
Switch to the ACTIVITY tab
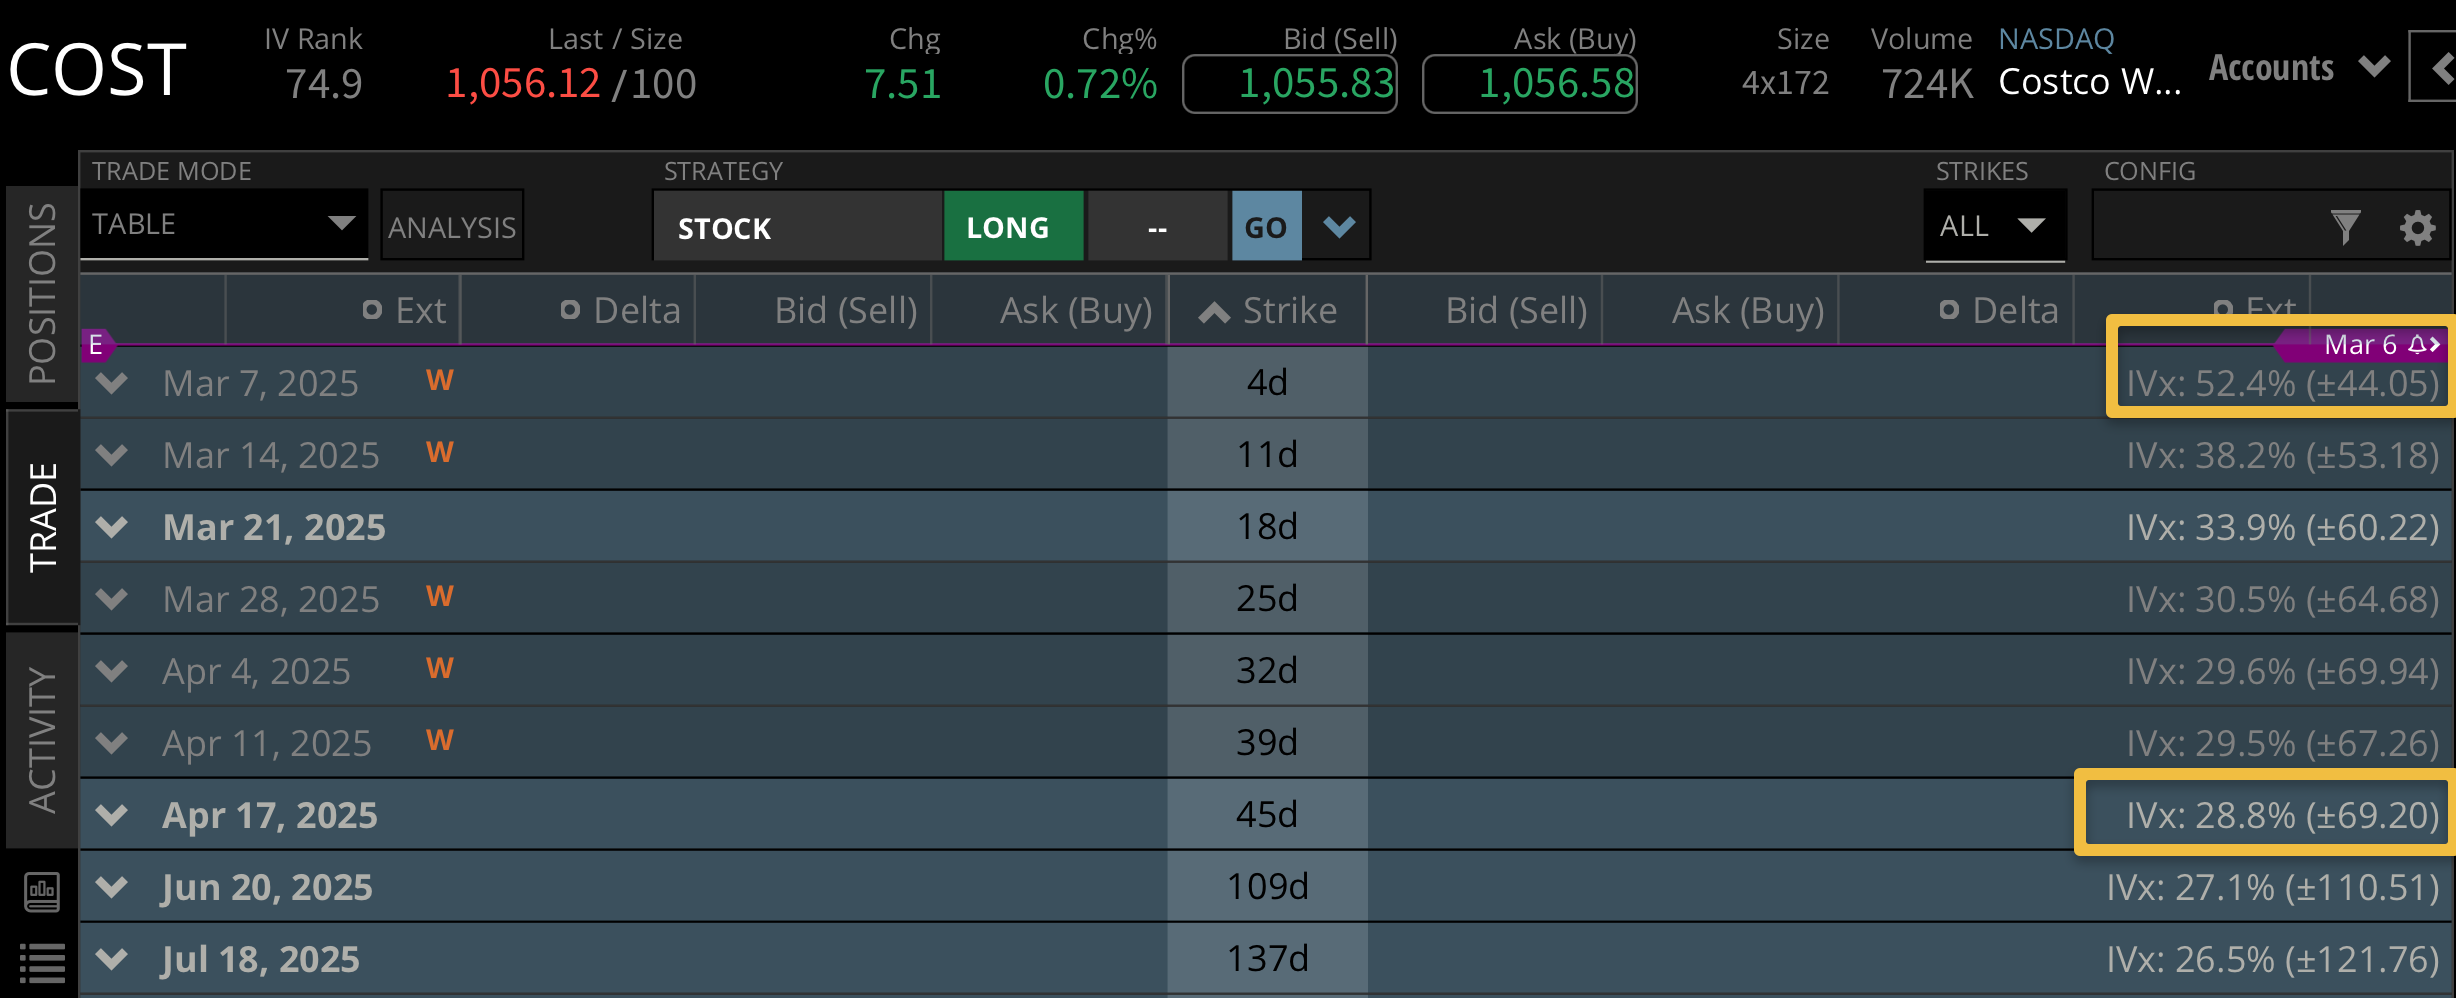coord(42,740)
